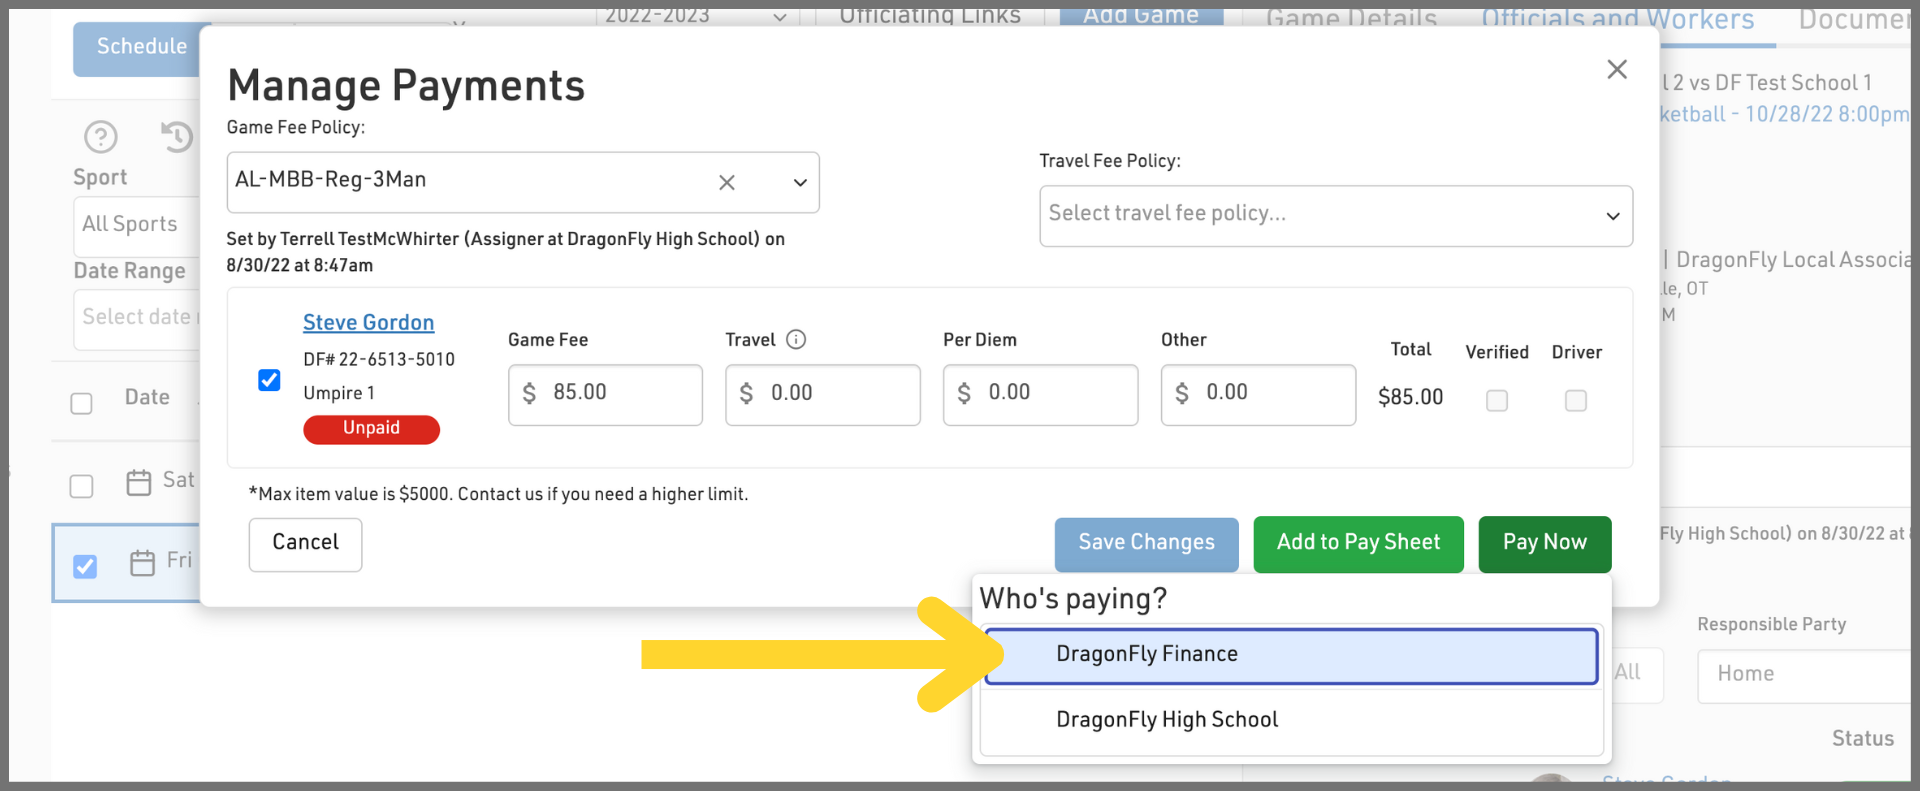Click the Add to Pay Sheet button
Screen dimensions: 1920x792
click(x=1358, y=543)
